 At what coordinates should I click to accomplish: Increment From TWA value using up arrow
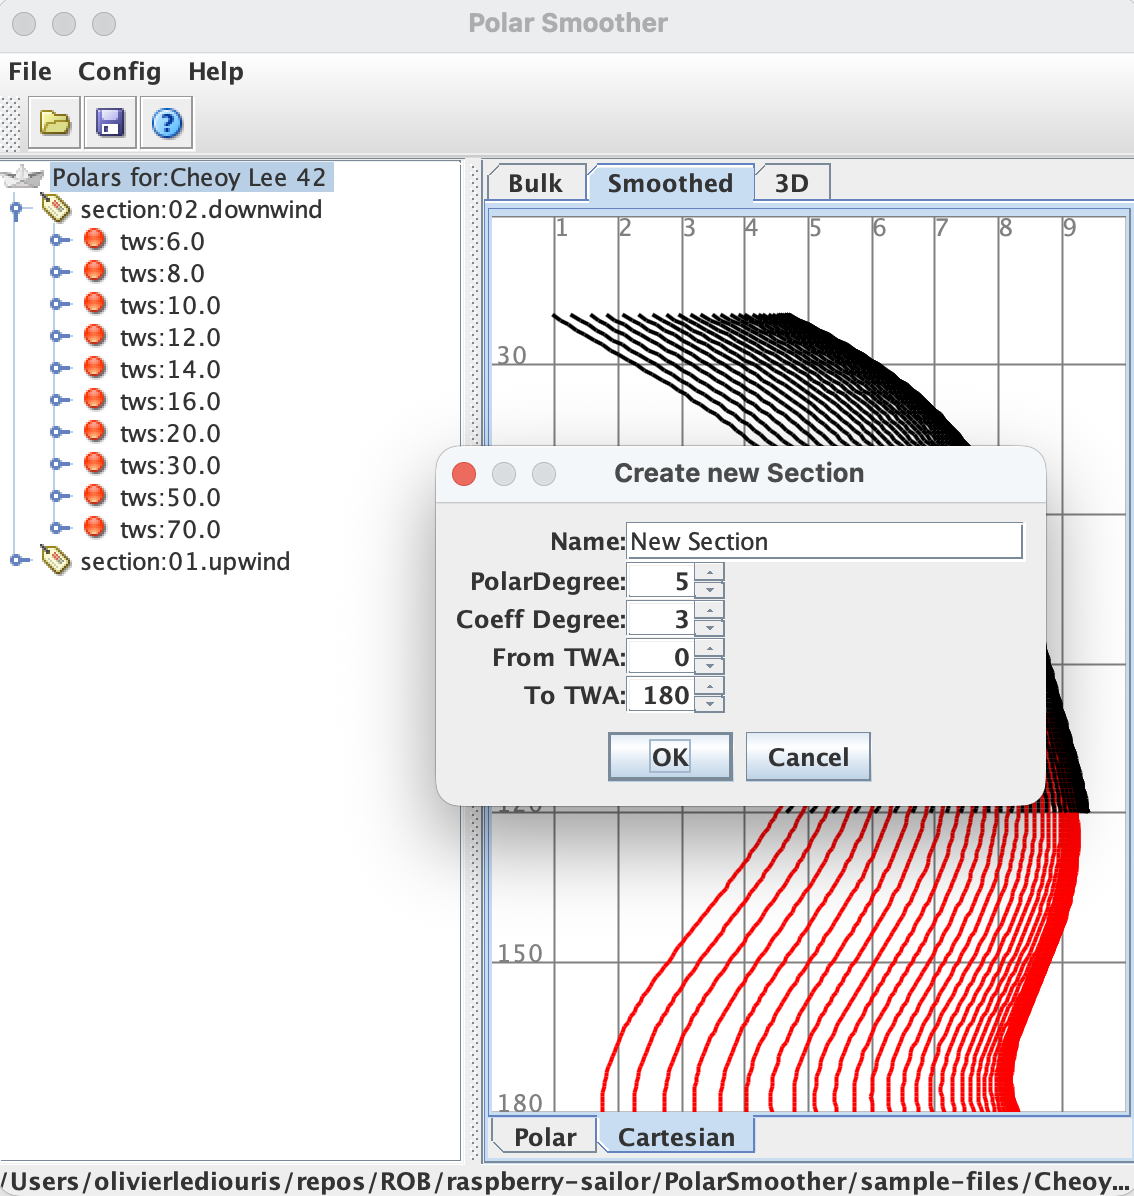click(709, 649)
